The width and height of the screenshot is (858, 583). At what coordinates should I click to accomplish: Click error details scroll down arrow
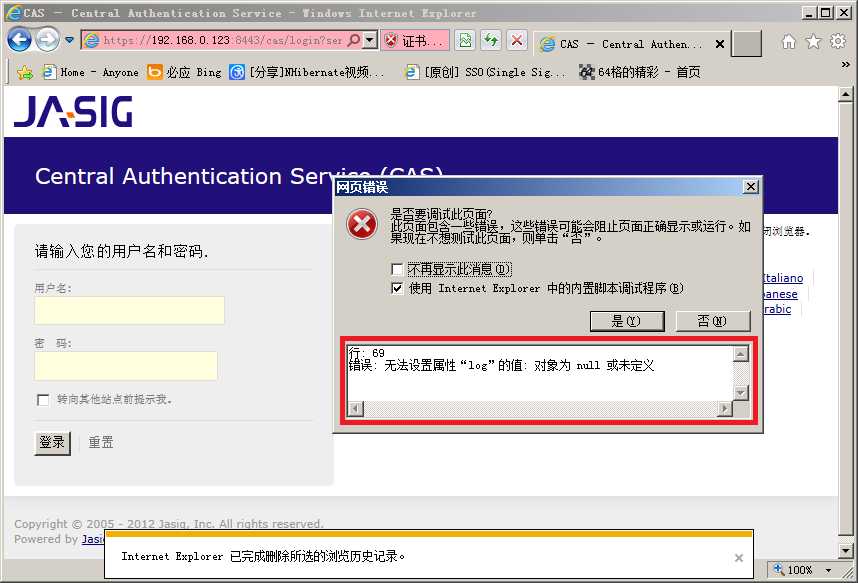click(740, 393)
